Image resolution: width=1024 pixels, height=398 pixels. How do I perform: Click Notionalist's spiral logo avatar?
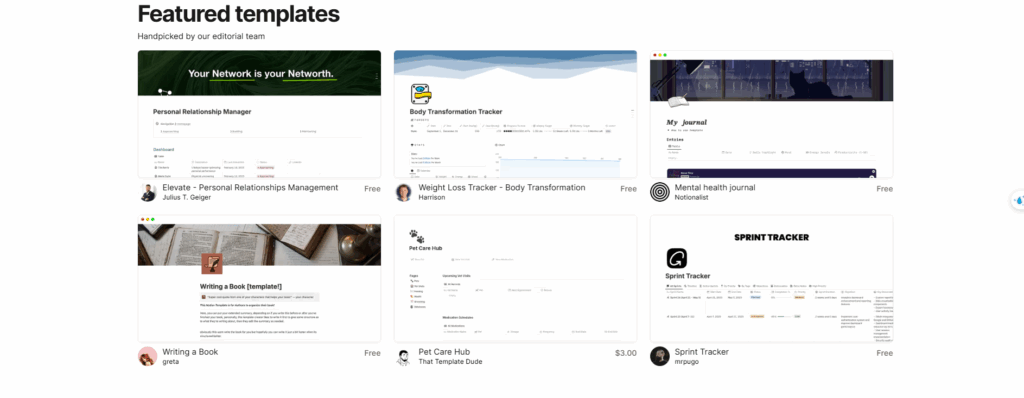tap(660, 192)
